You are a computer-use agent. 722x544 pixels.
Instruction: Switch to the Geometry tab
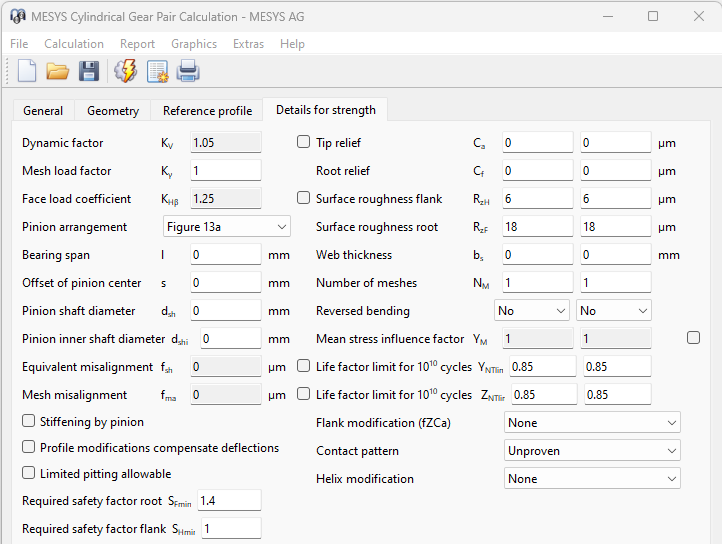113,111
